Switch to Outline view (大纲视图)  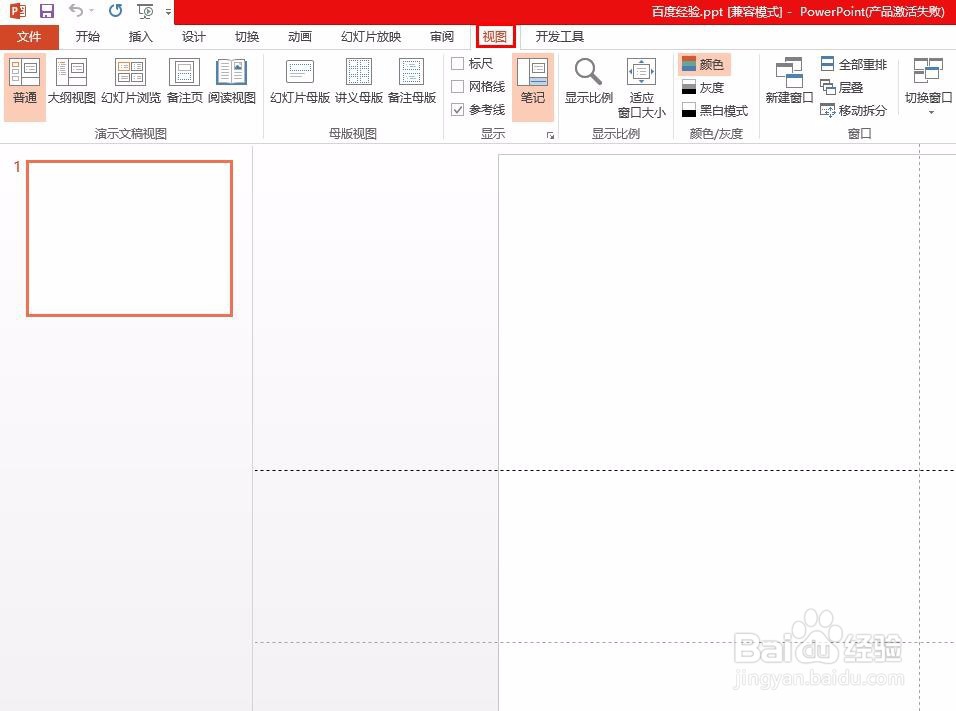coord(71,82)
